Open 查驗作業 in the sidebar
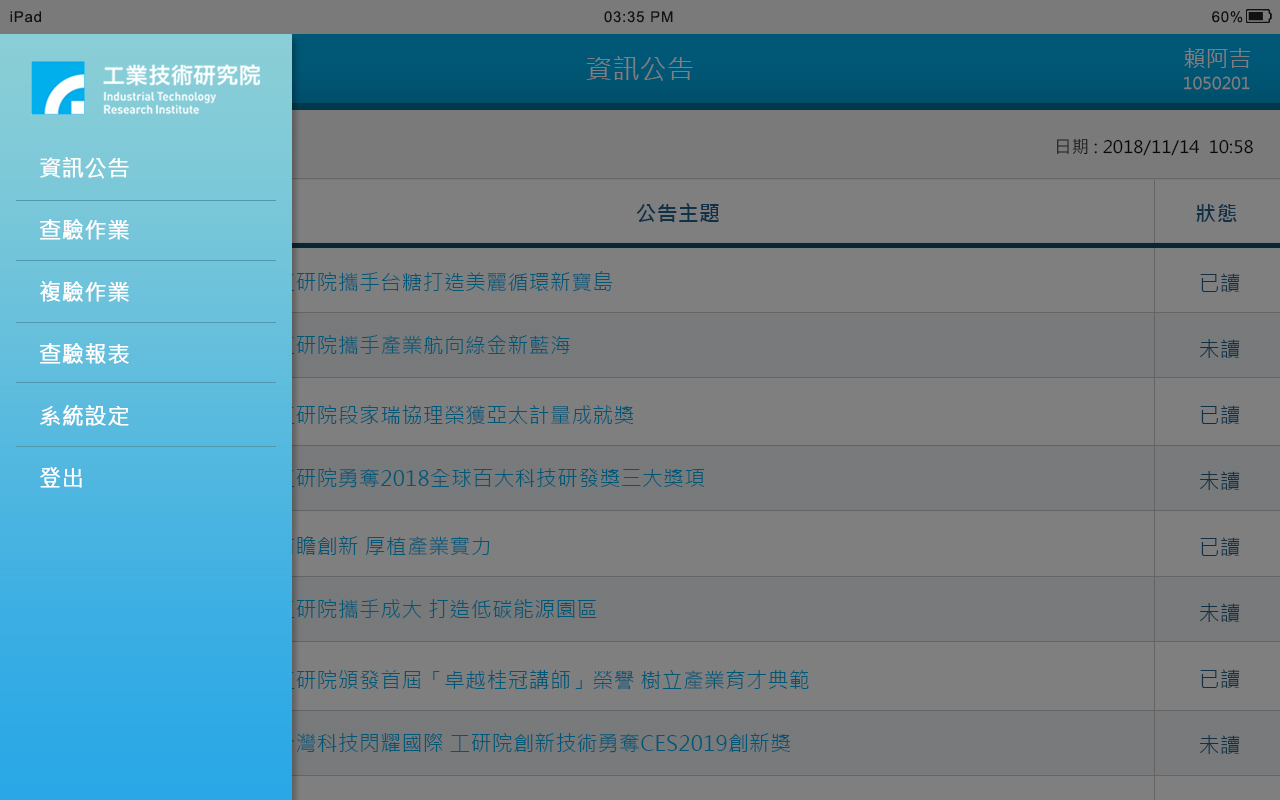 pos(85,231)
